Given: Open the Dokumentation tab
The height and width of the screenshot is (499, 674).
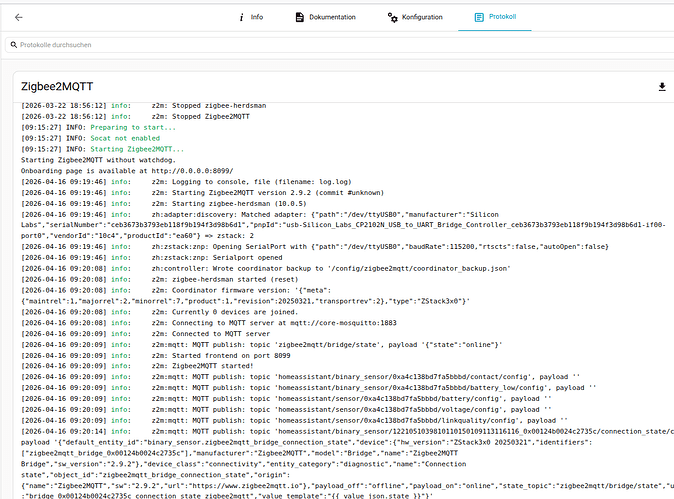Looking at the screenshot, I should point(326,17).
